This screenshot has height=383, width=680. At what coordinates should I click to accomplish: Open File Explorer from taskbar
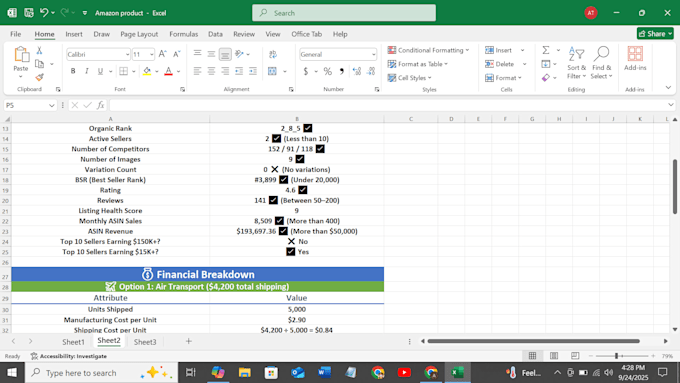coord(245,373)
